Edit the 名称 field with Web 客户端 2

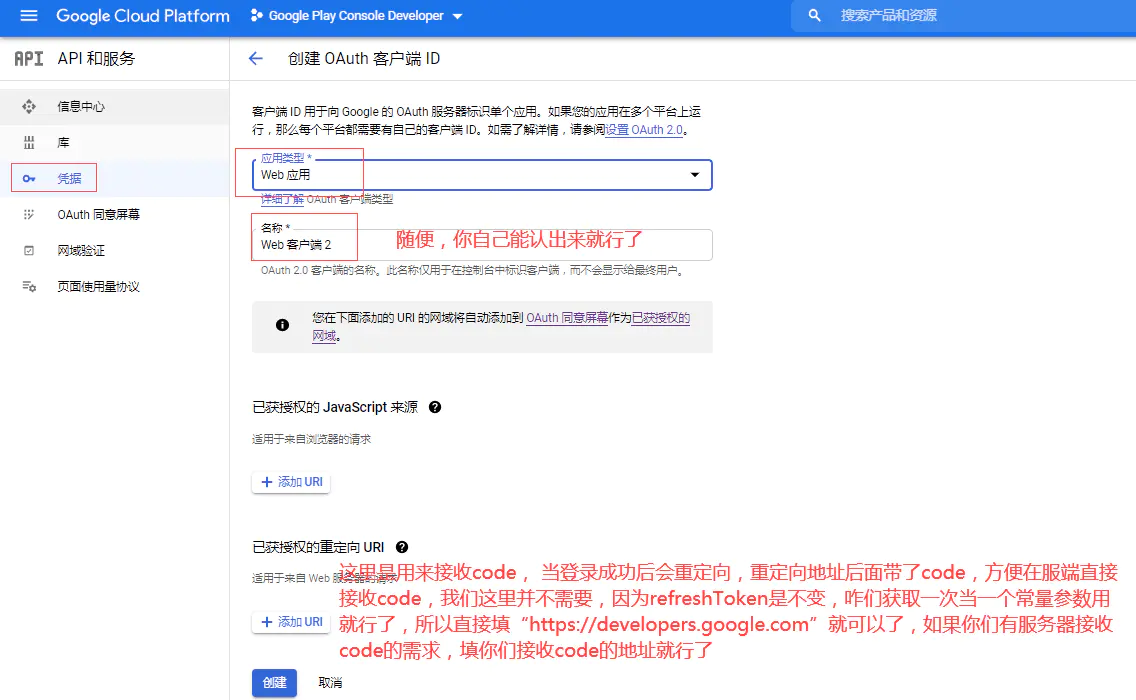click(482, 245)
